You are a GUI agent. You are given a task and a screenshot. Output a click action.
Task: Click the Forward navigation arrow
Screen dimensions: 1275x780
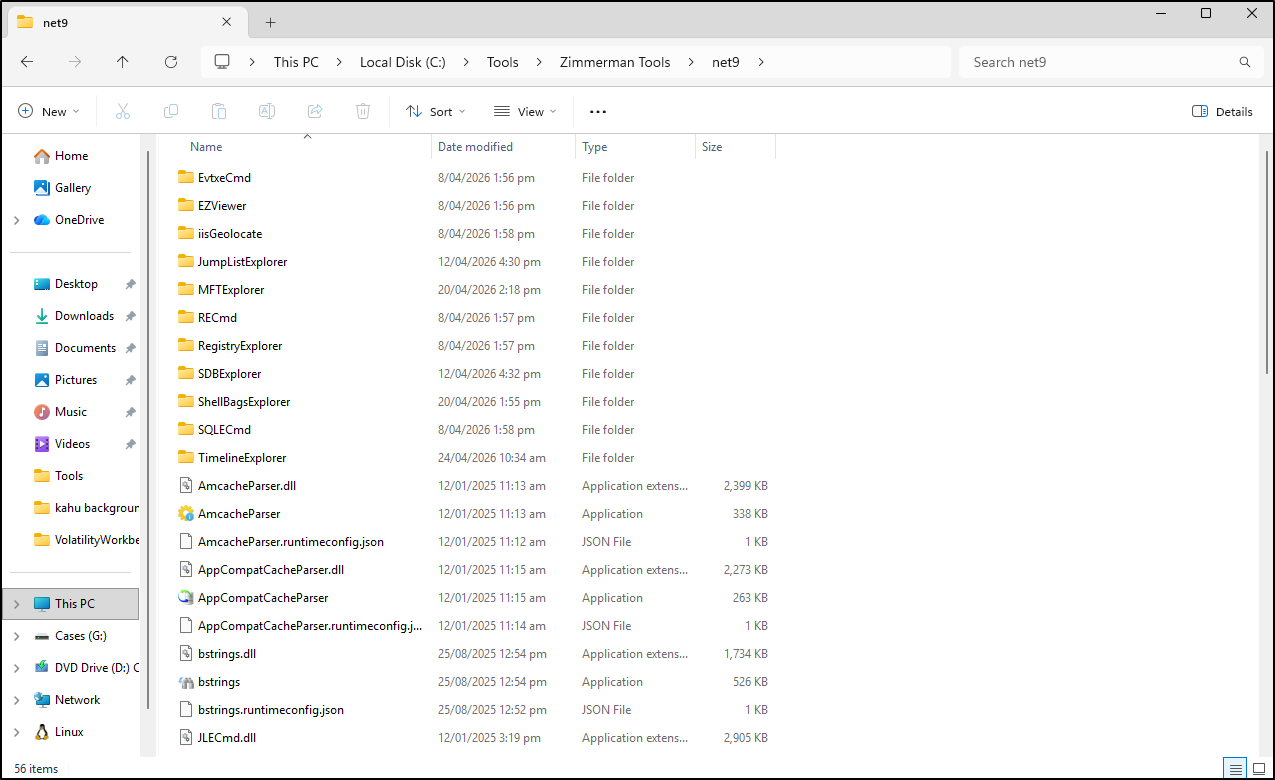(75, 62)
